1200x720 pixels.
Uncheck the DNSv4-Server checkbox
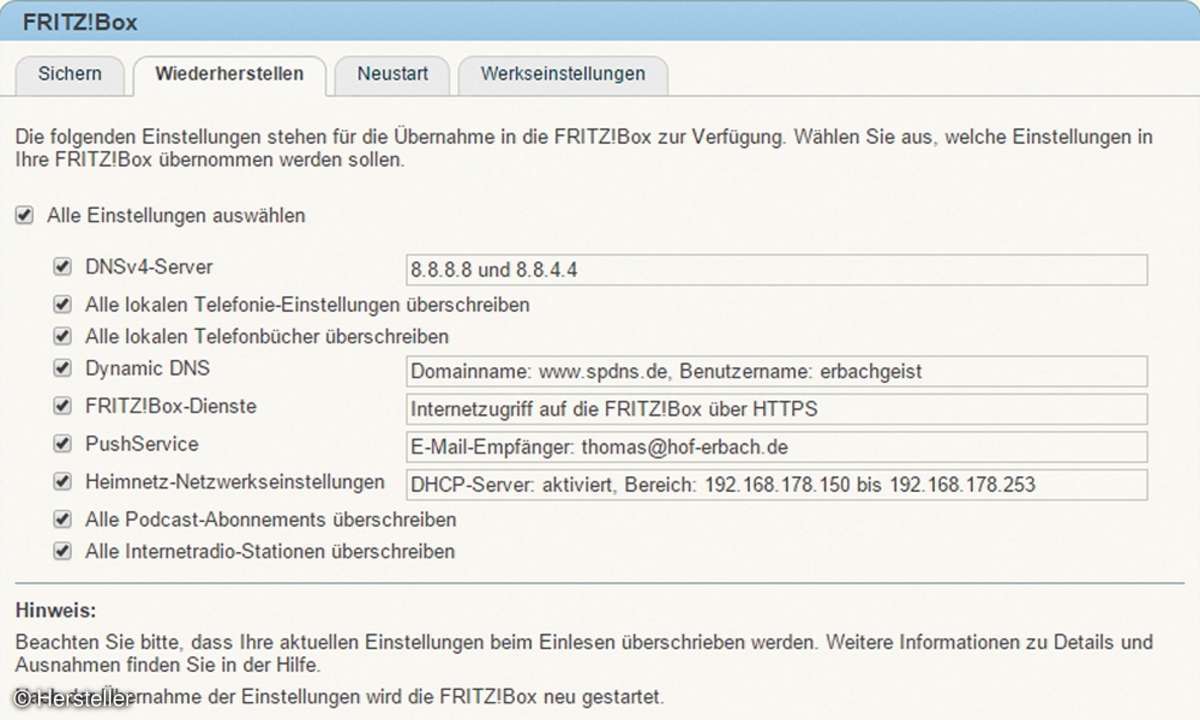(63, 267)
